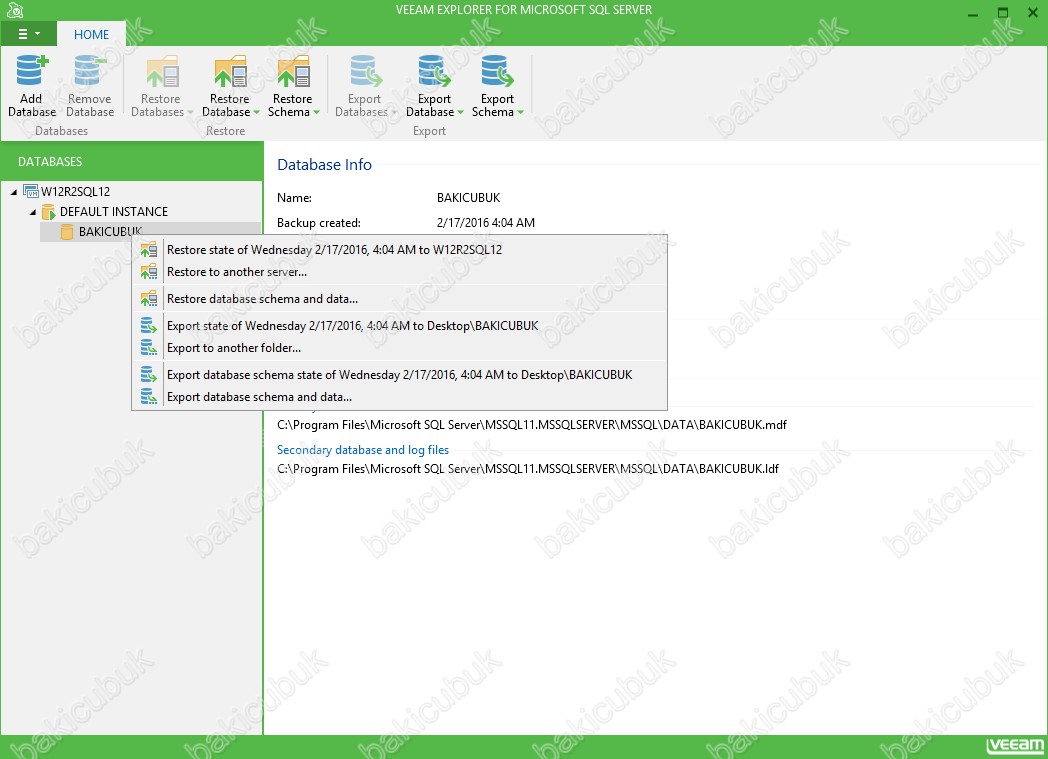Choose Restore state of Wednesday to W12R2SQL12
Image resolution: width=1048 pixels, height=759 pixels.
400,250
